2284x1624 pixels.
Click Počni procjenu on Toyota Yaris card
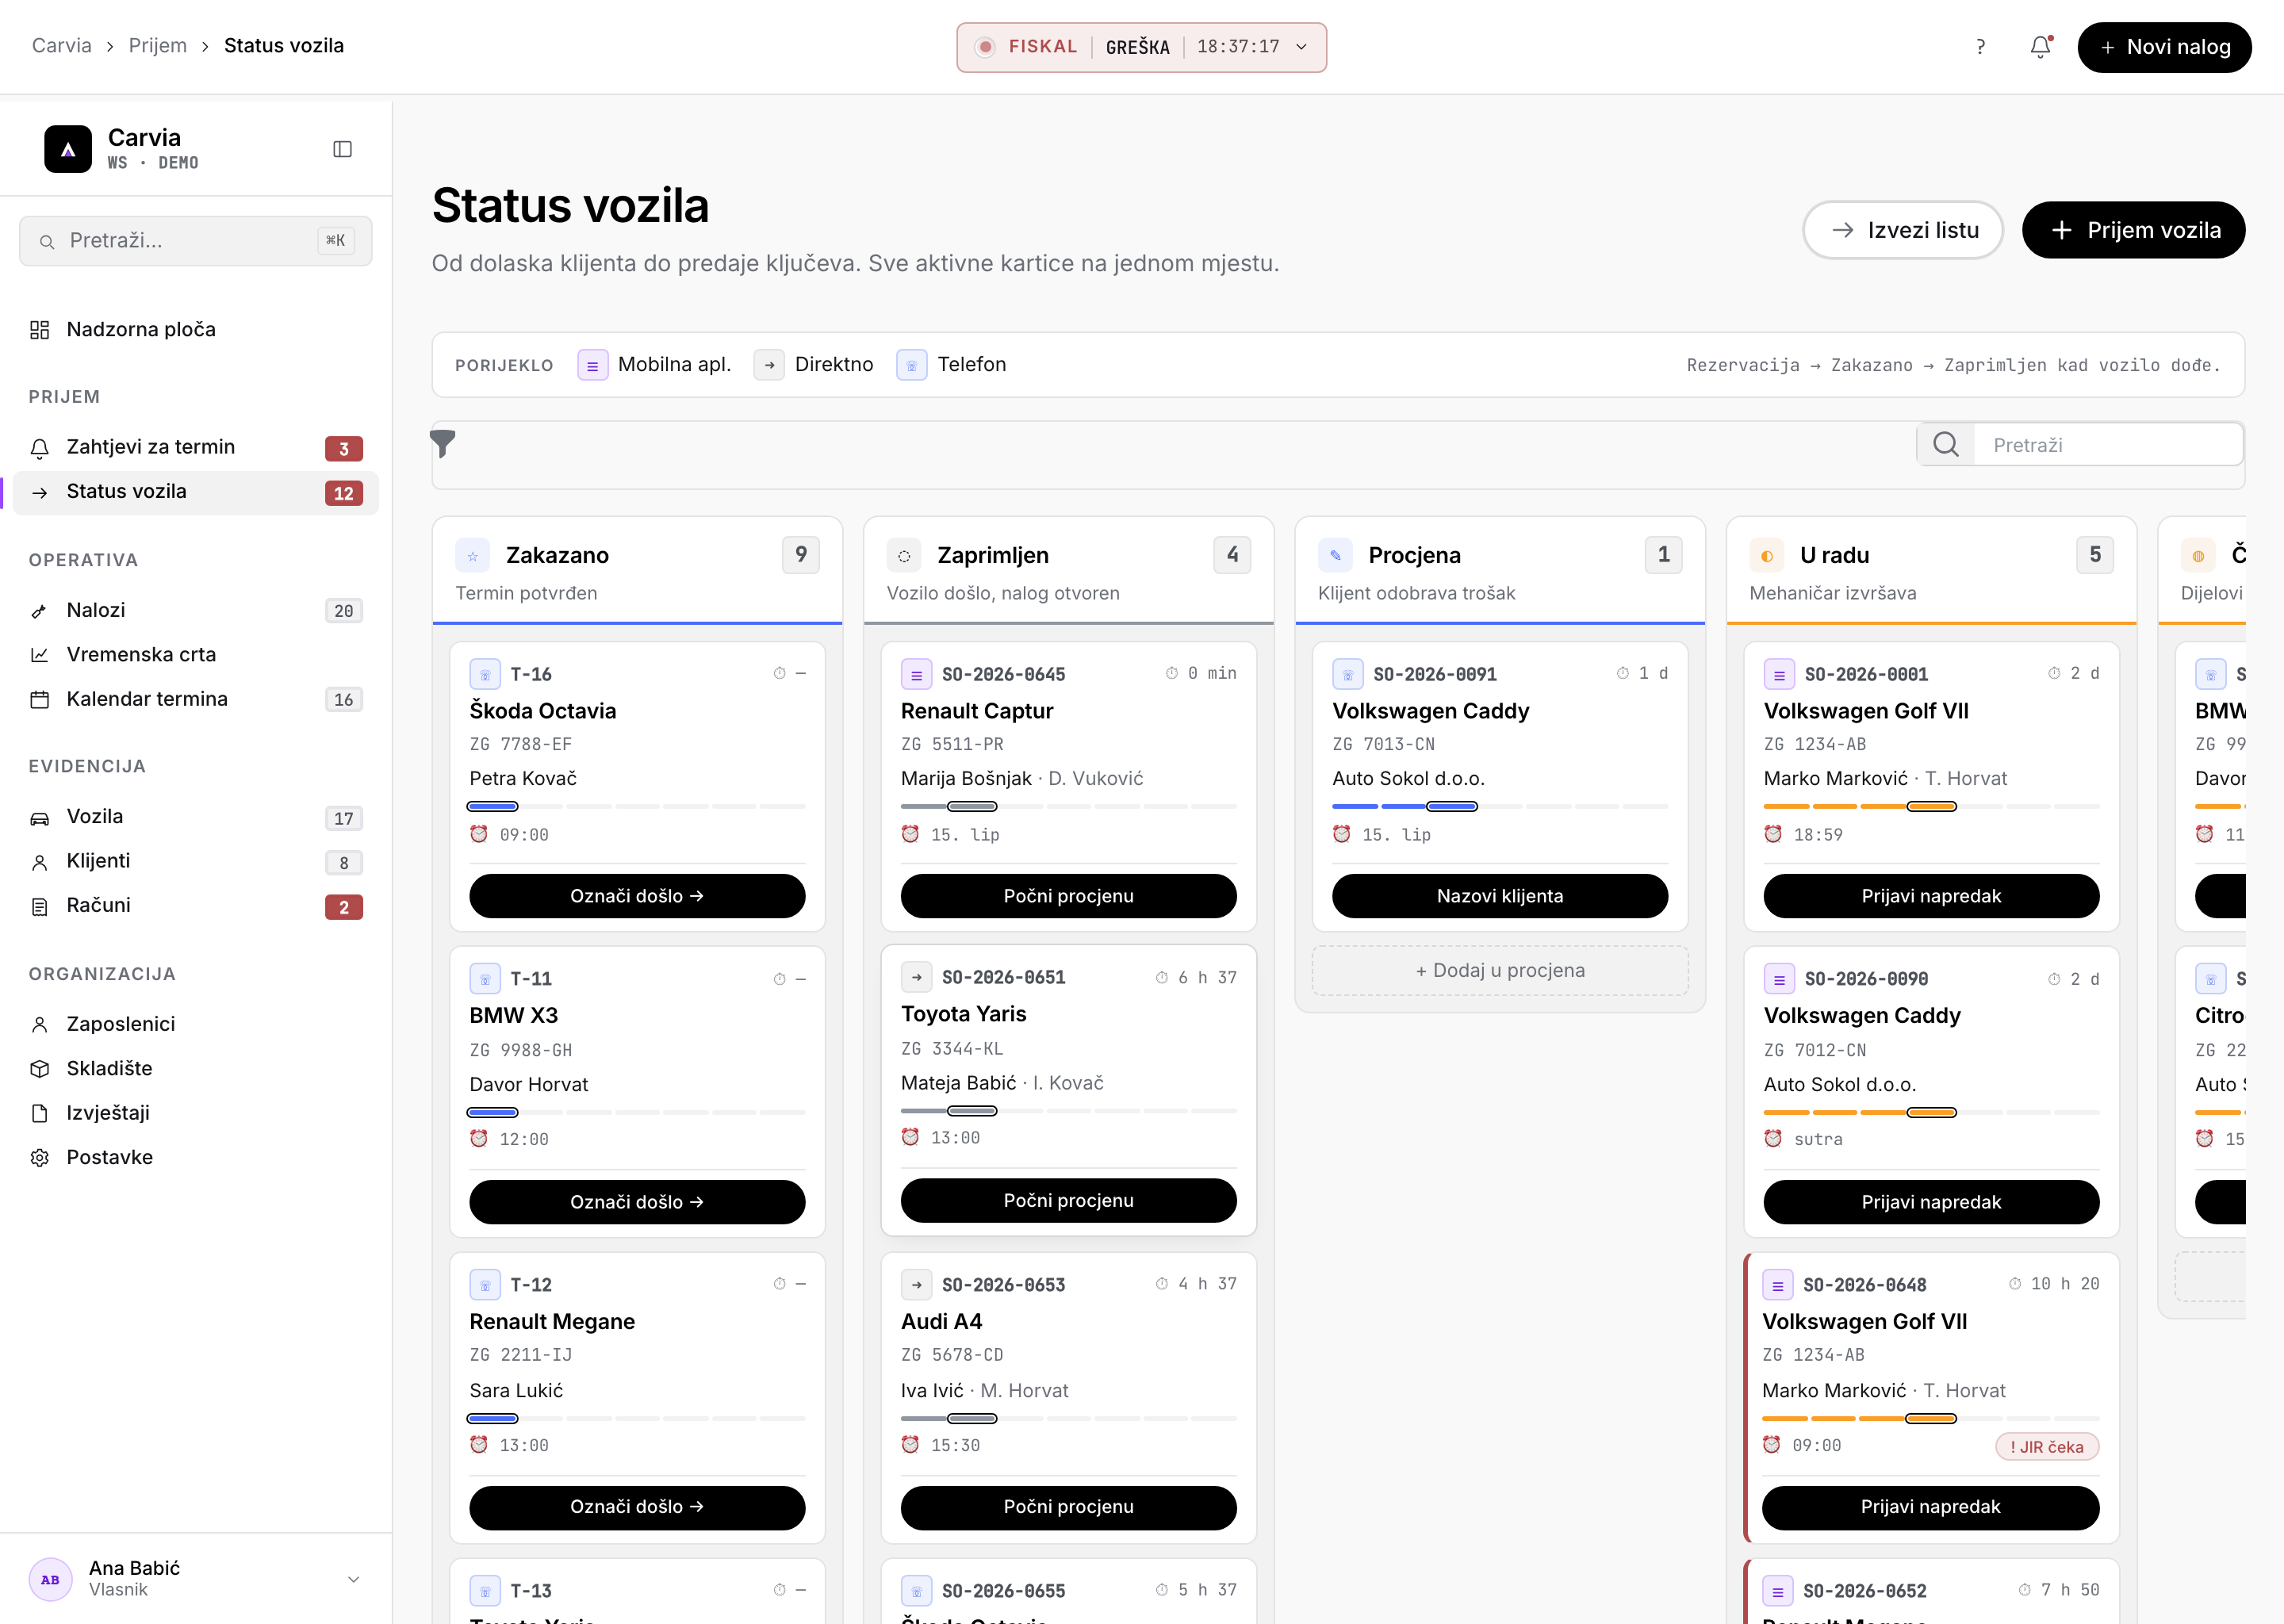[1068, 1200]
